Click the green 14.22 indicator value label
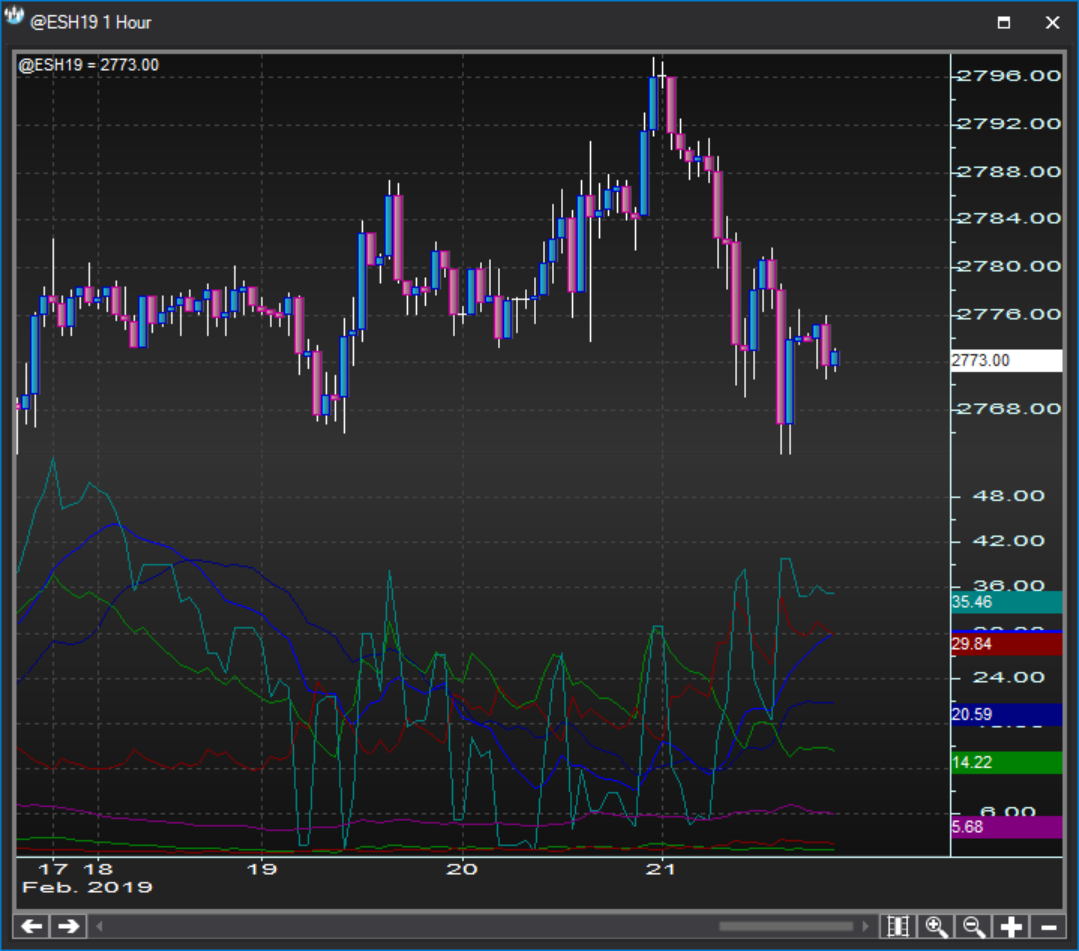This screenshot has width=1079, height=951. click(x=1006, y=762)
